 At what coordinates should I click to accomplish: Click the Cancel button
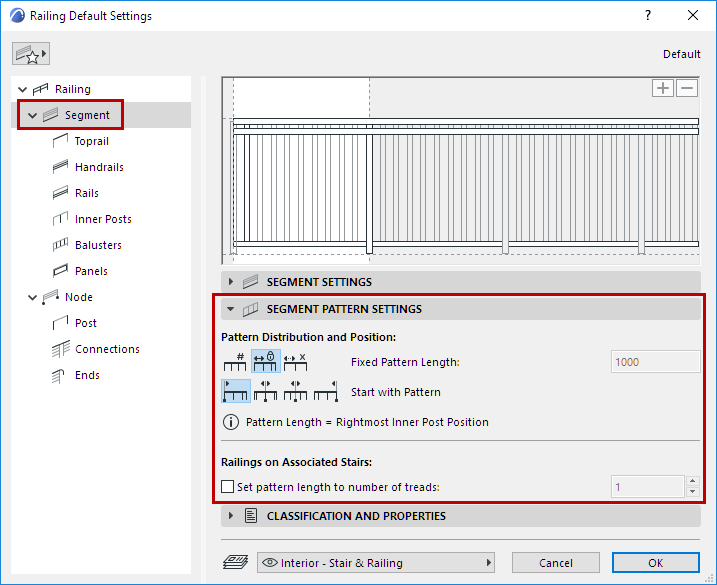[x=555, y=562]
